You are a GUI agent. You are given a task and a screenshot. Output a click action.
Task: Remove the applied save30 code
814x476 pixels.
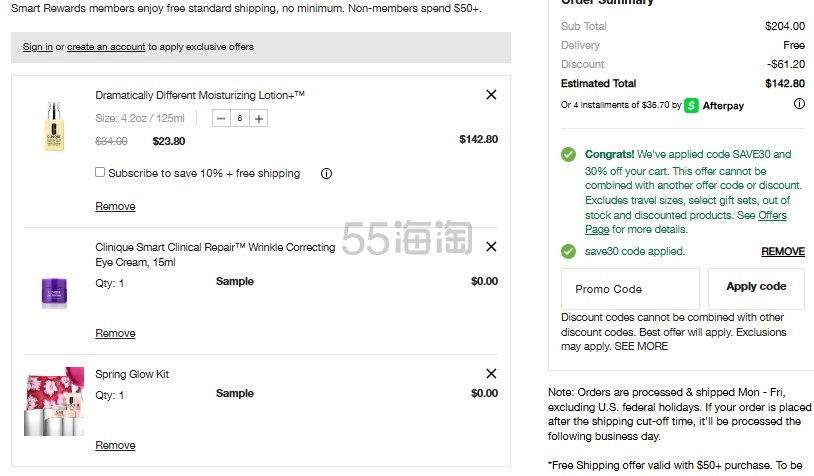point(782,252)
